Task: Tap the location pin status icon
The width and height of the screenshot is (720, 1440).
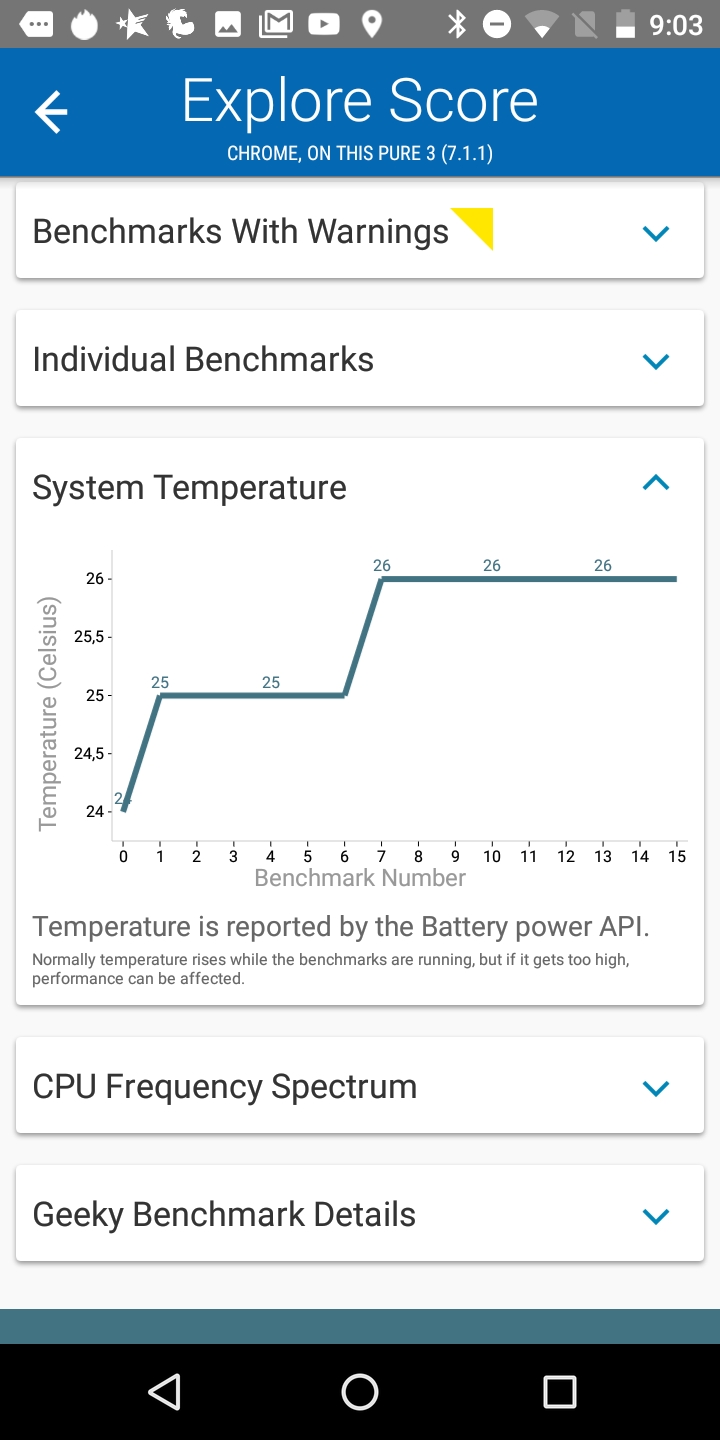Action: [x=371, y=24]
